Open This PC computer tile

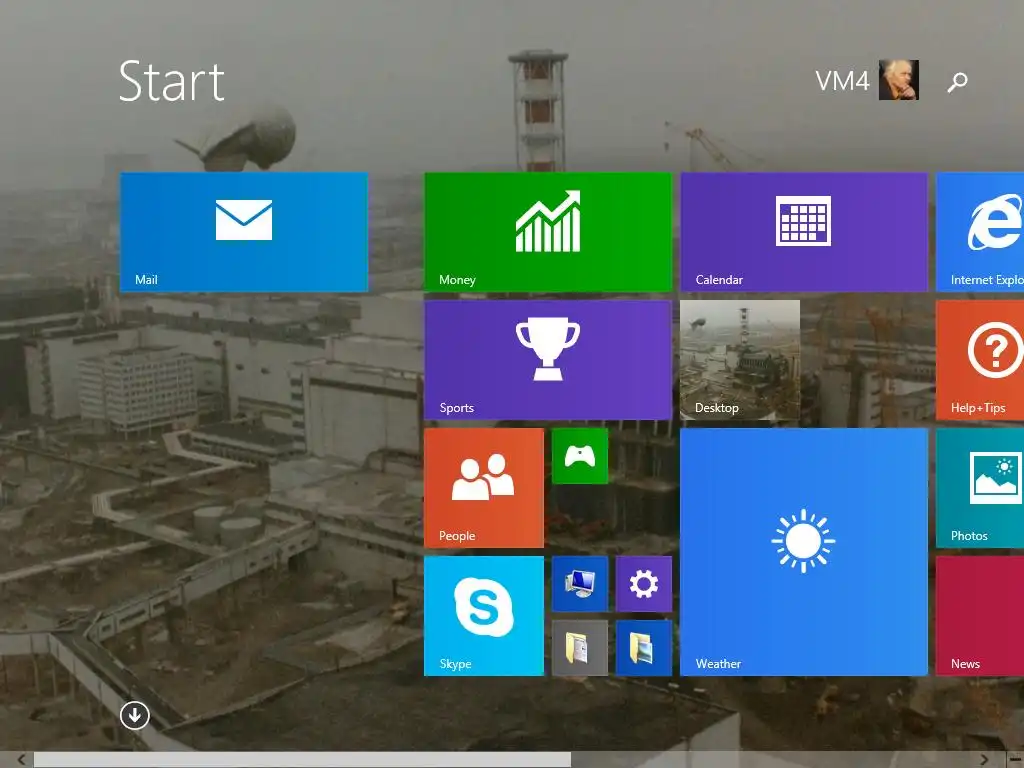pyautogui.click(x=580, y=584)
